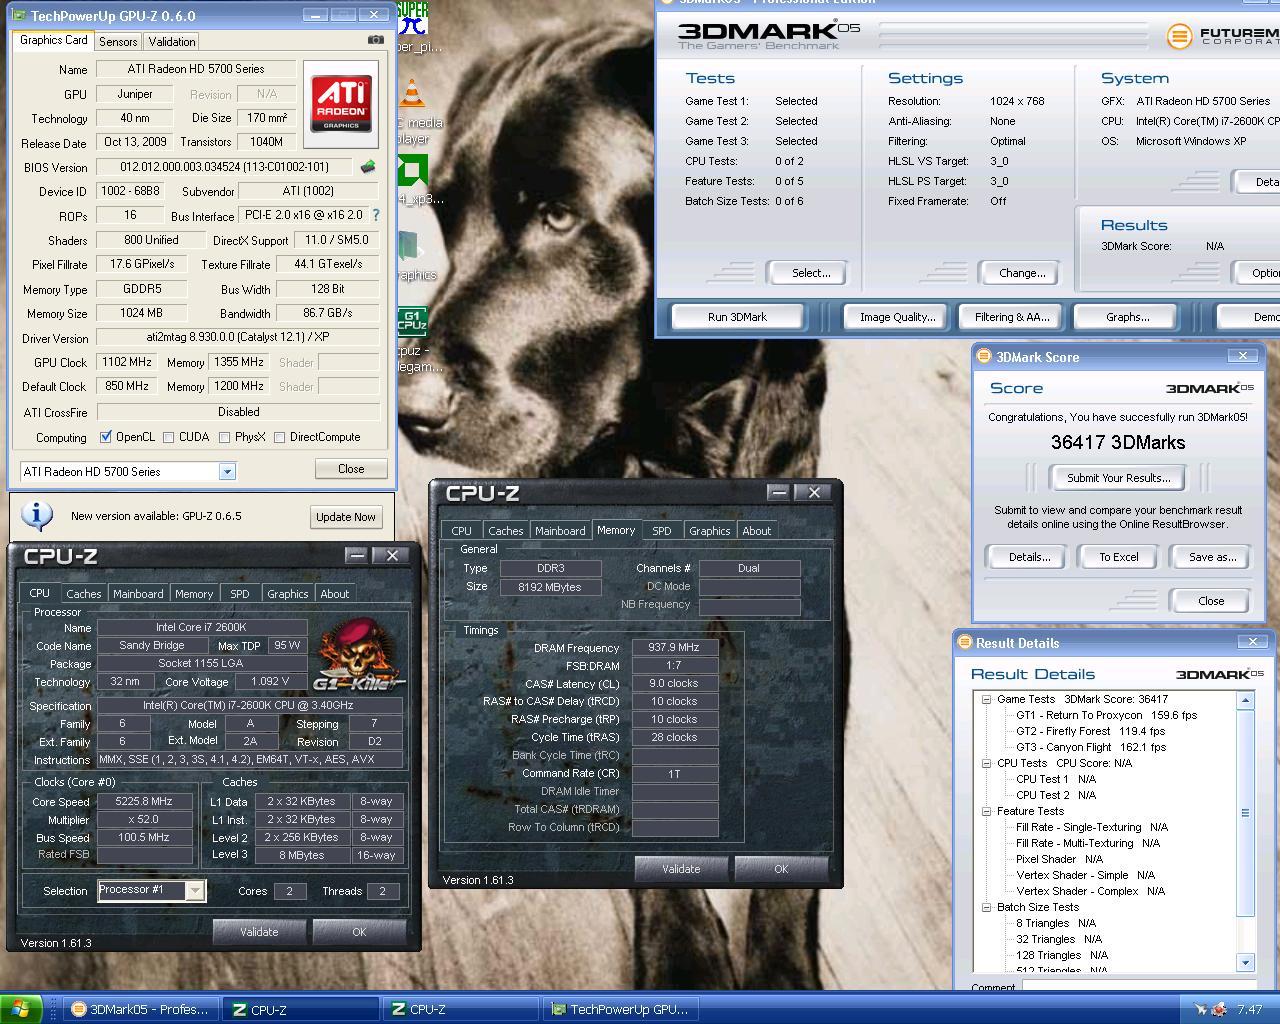
Task: Collapse Feature Tests tree node
Action: pos(986,811)
